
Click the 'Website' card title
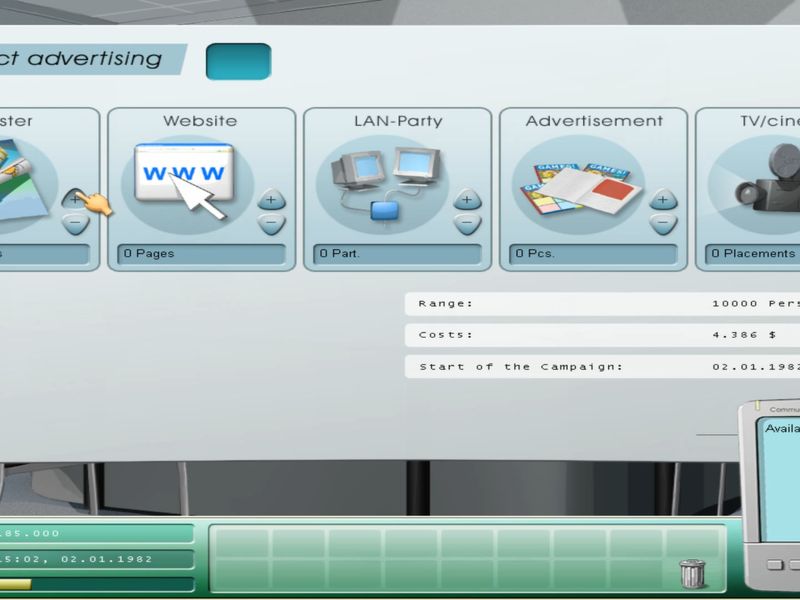201,121
